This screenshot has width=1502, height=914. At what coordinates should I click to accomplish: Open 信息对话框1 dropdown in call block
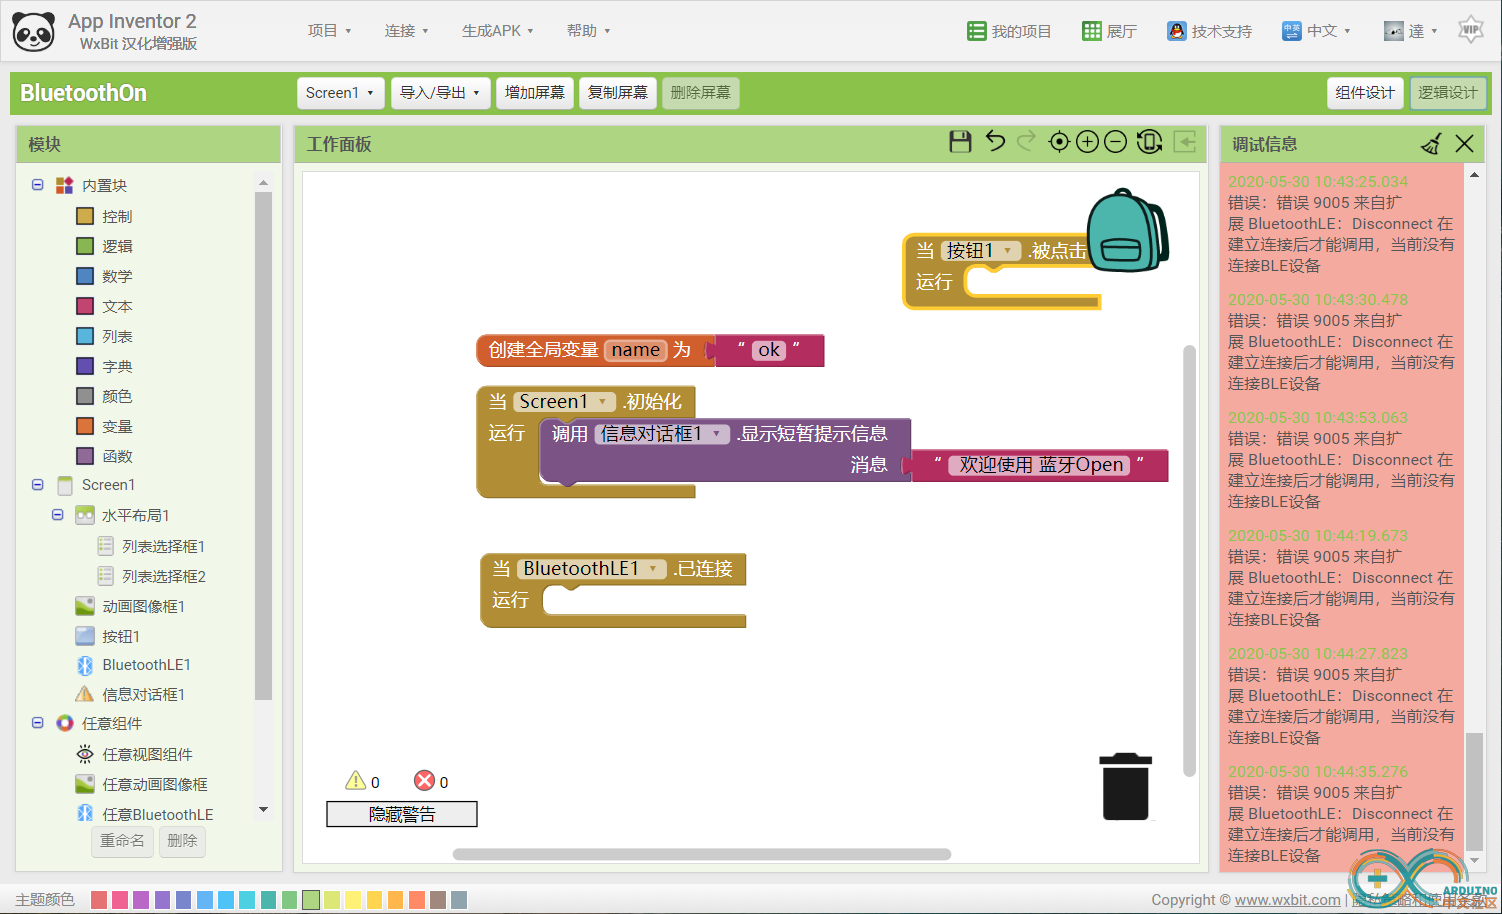click(662, 434)
